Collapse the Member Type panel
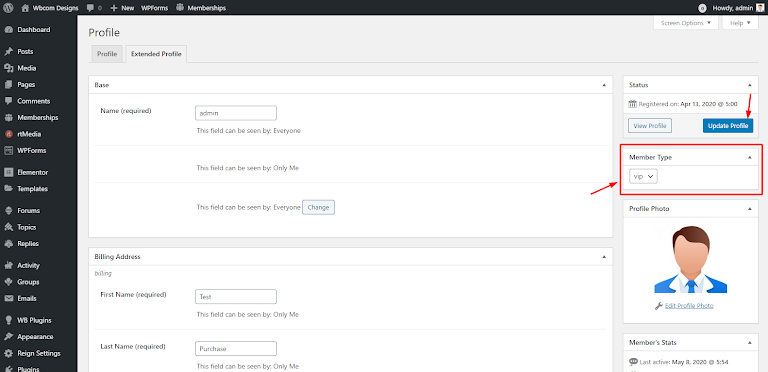The width and height of the screenshot is (768, 372). tap(750, 158)
